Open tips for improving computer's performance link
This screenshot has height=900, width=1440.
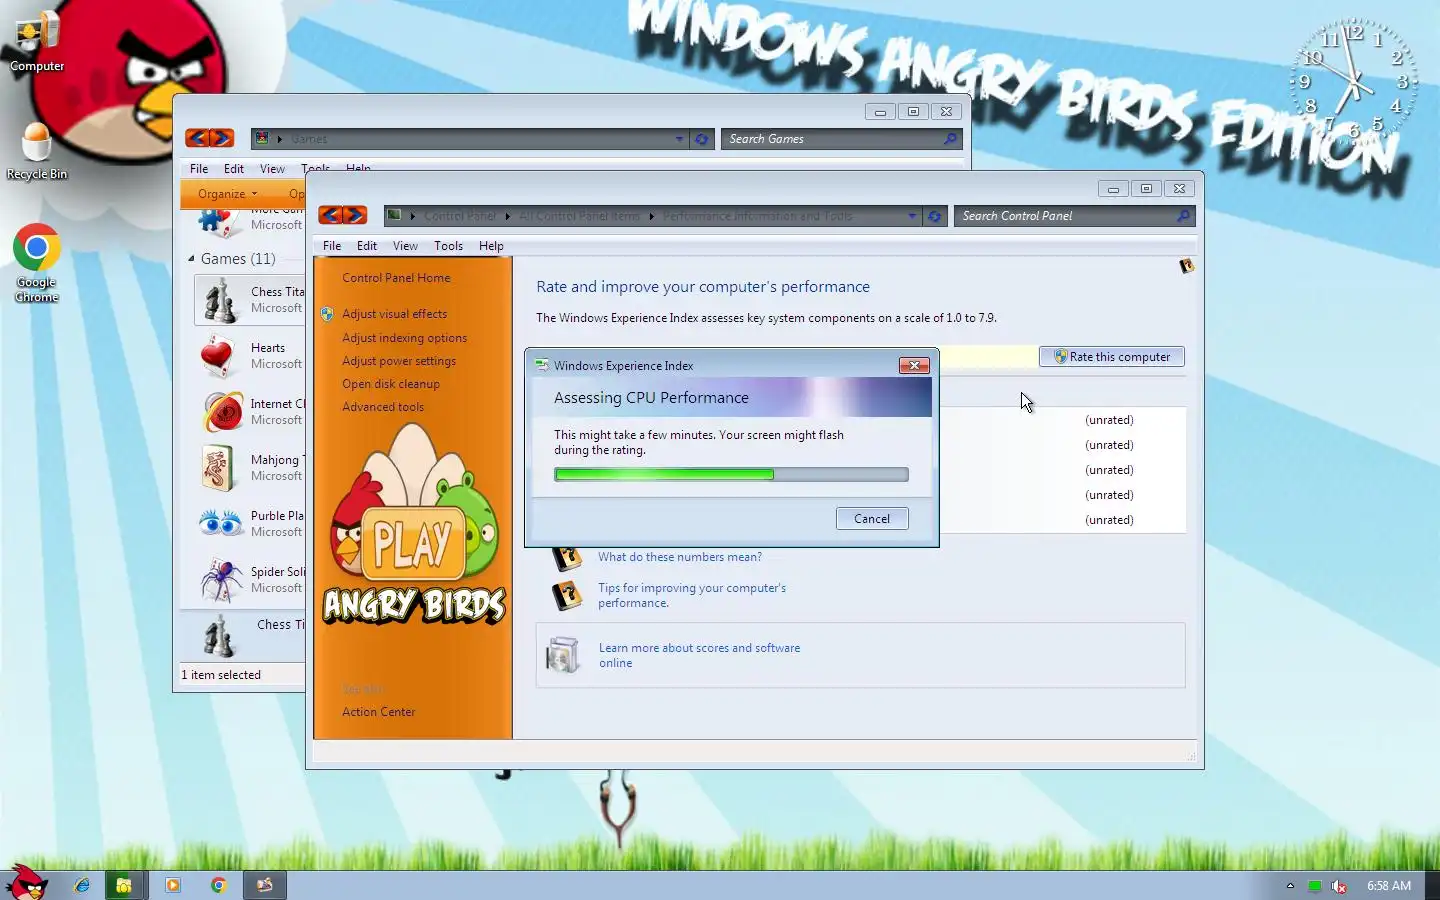[x=692, y=595]
